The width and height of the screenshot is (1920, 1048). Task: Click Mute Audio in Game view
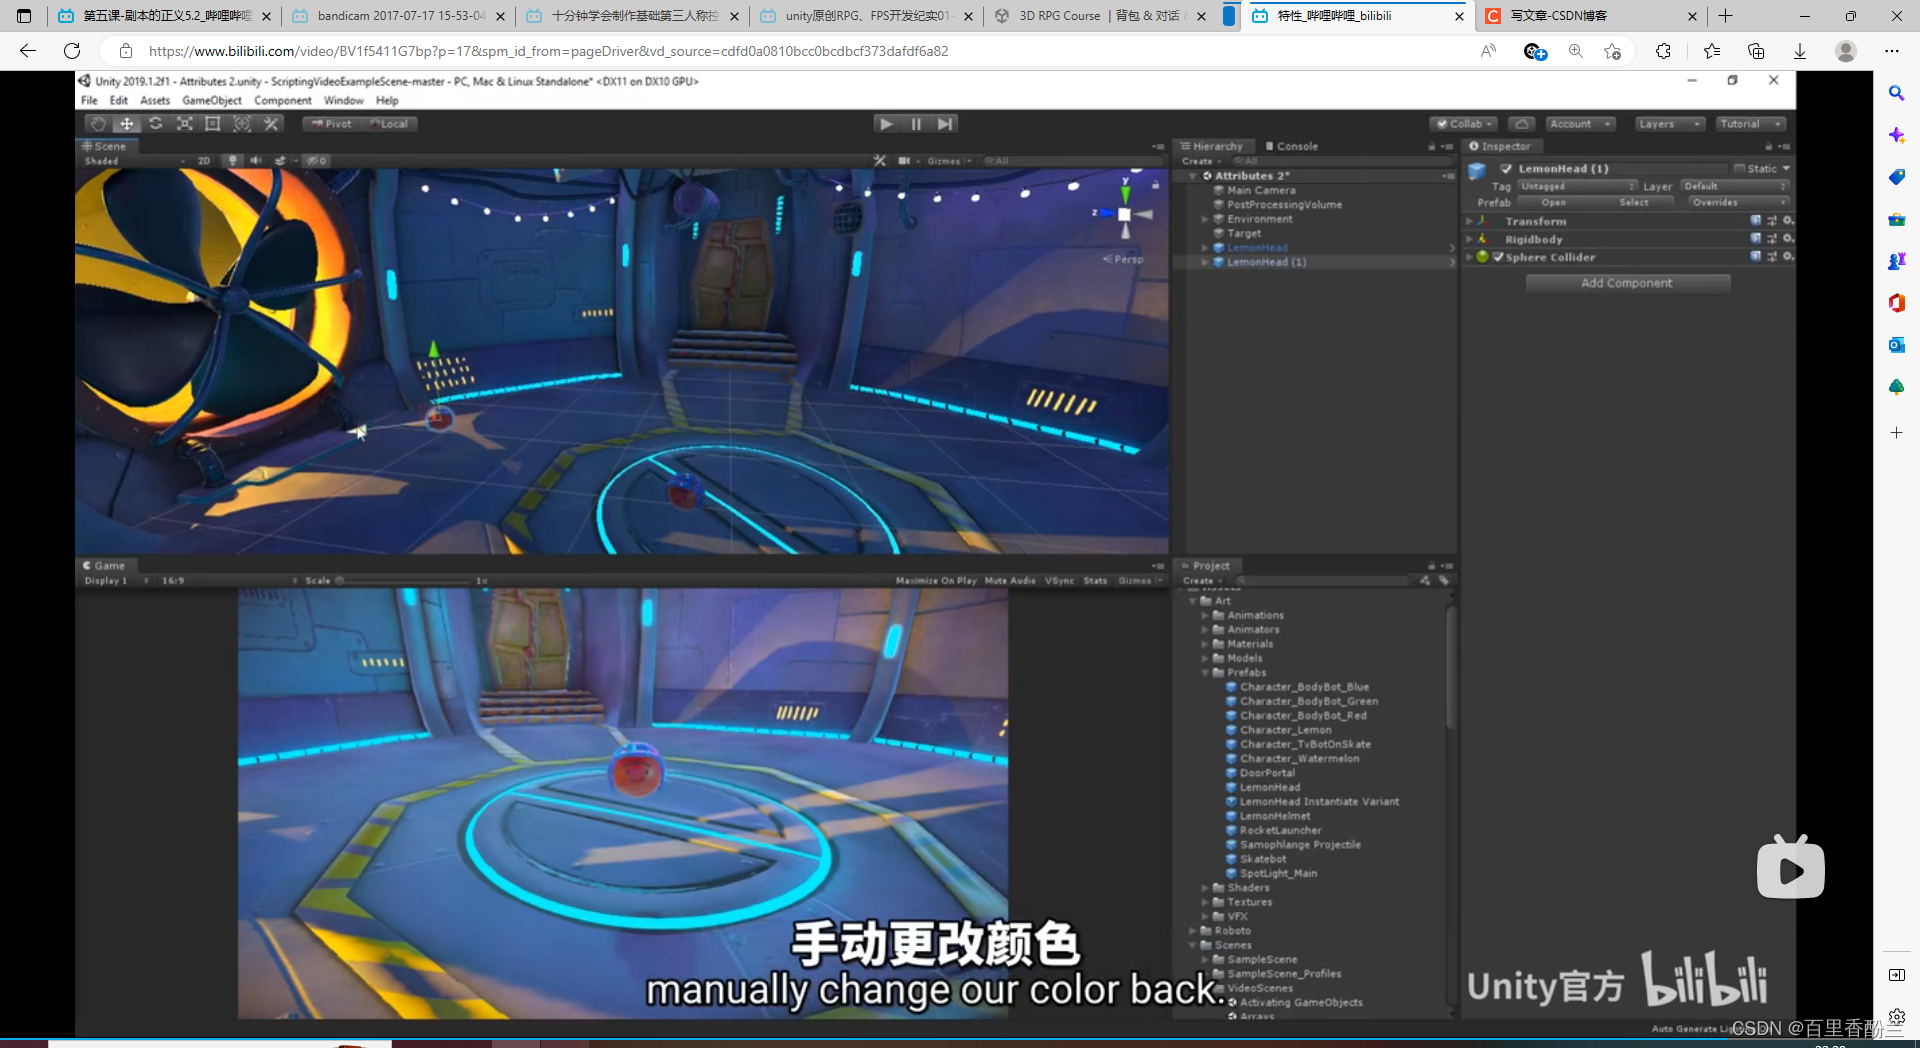click(1010, 580)
